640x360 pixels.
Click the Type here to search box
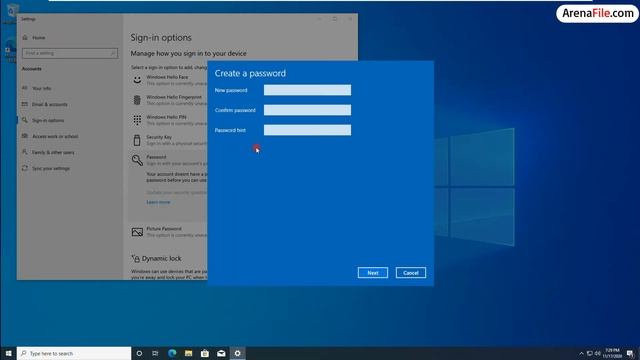click(x=74, y=353)
